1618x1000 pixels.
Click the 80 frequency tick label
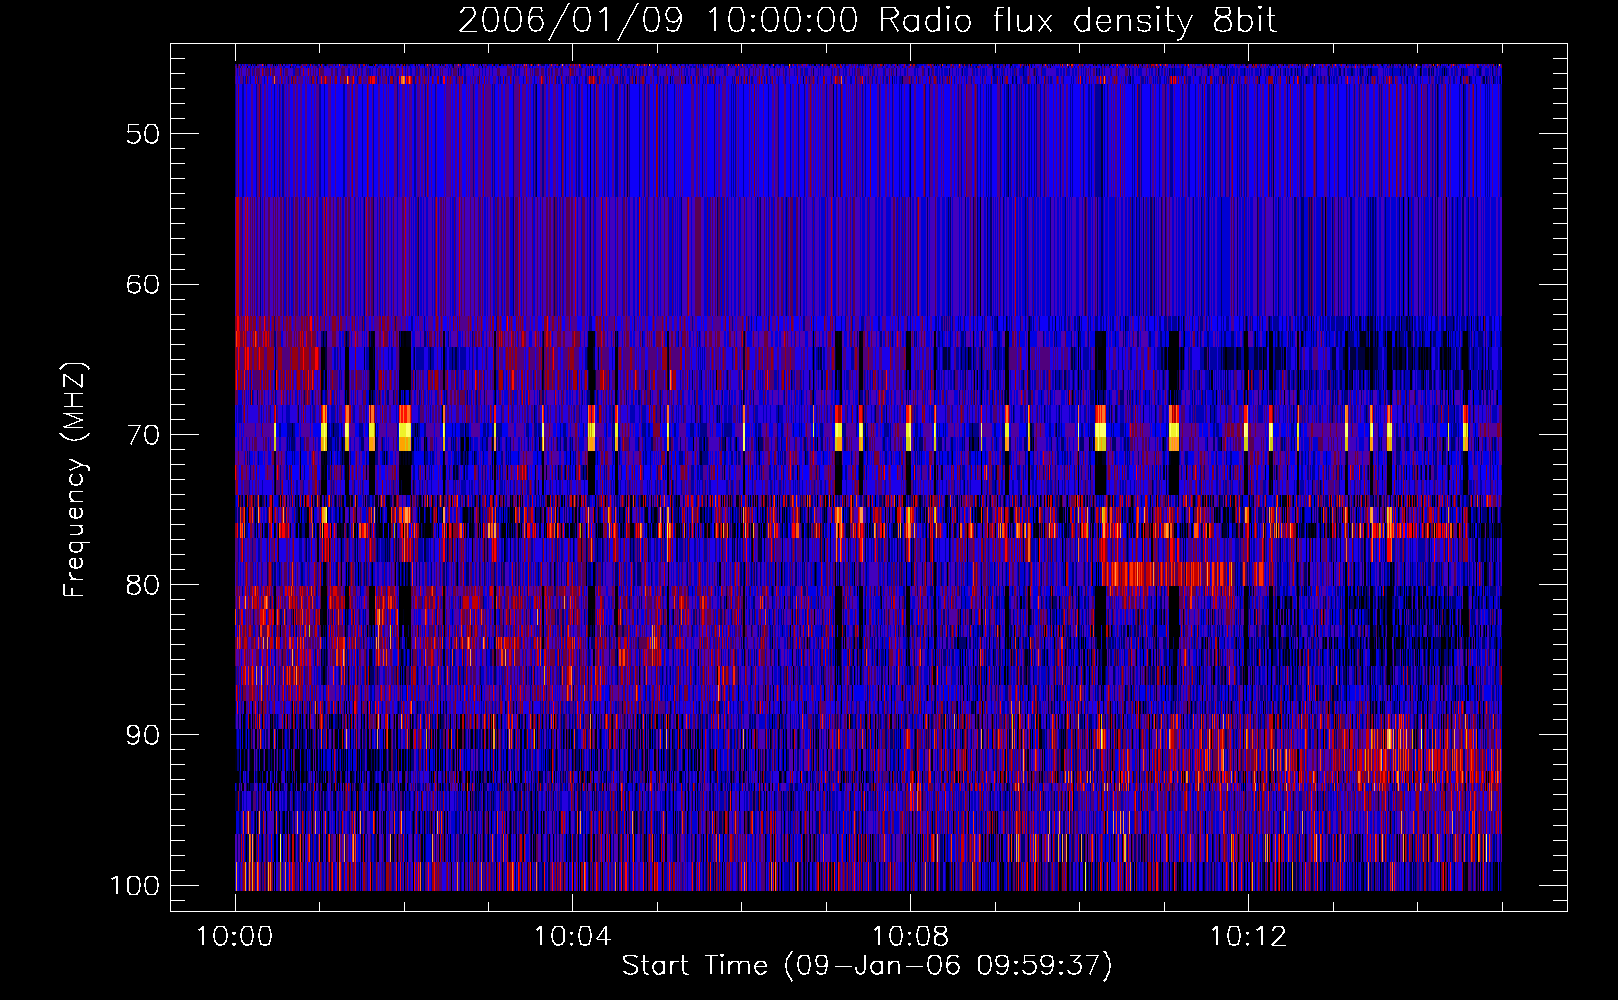click(x=143, y=585)
